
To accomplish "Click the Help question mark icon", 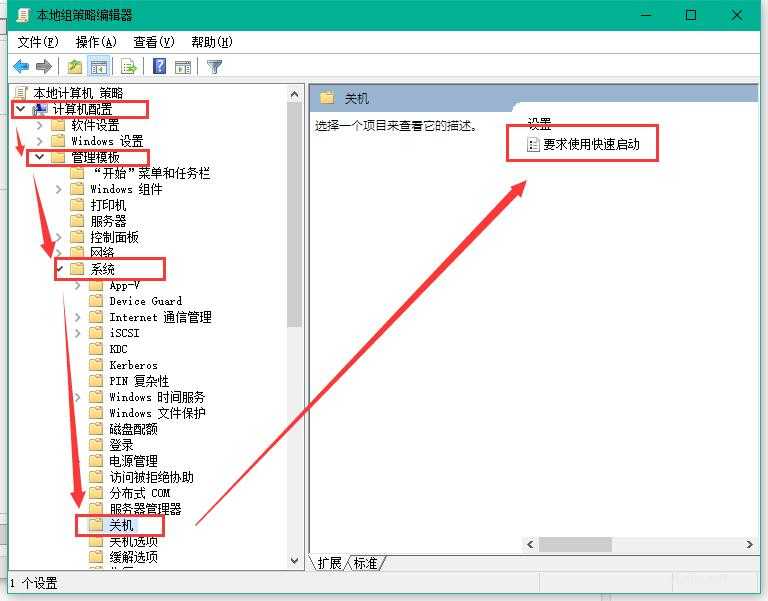I will (x=160, y=66).
